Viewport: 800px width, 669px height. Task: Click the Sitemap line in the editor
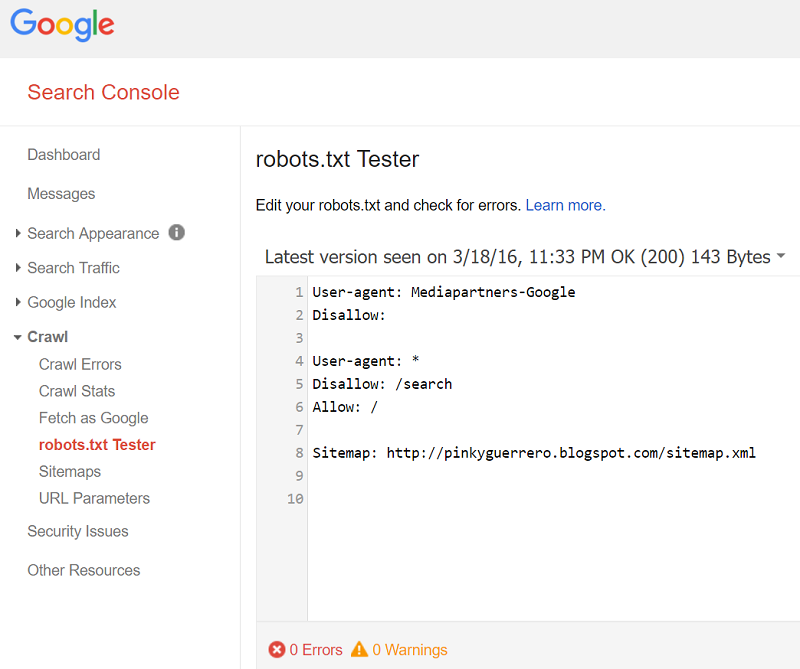(x=534, y=453)
